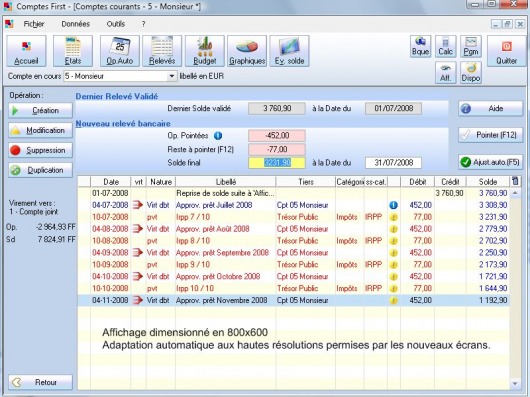Click yellow marker on Approv. prêt Octobre row
Viewport: 530px width, 397px height.
point(393,277)
